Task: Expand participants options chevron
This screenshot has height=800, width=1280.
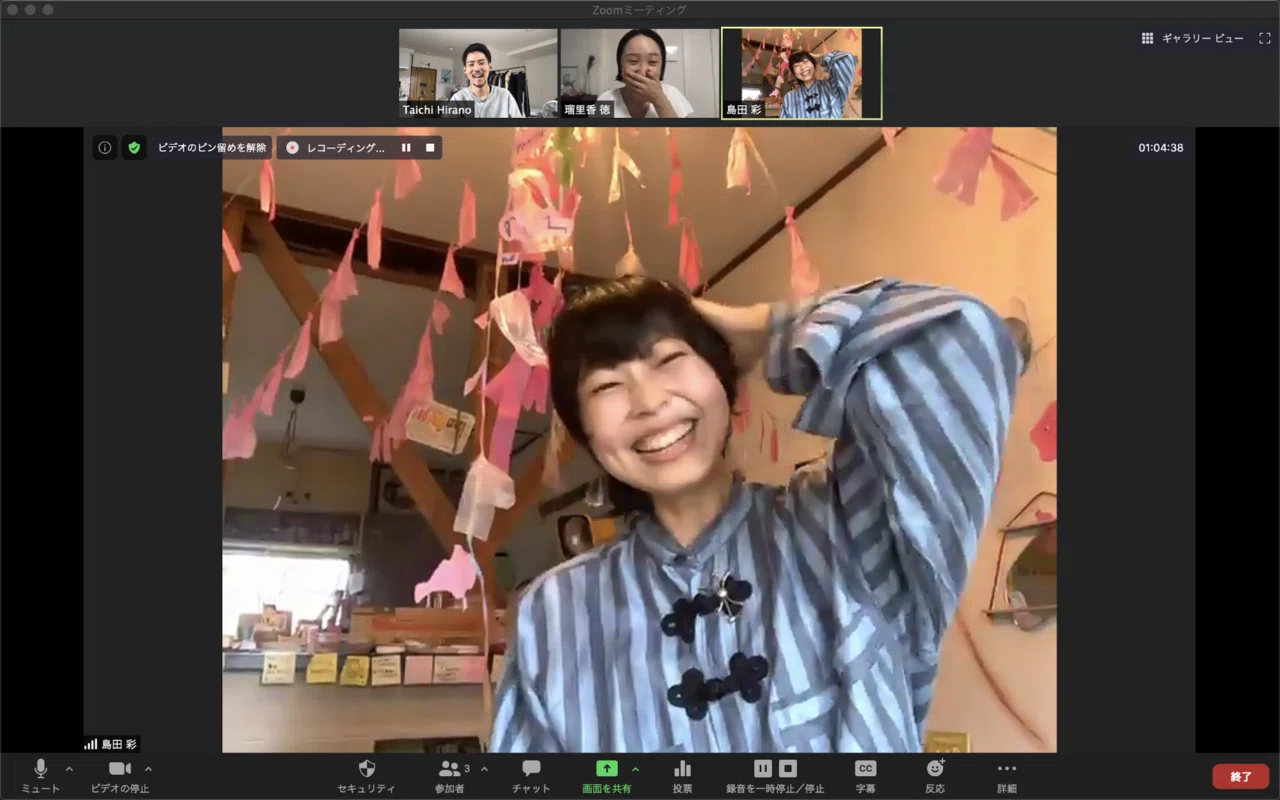Action: pyautogui.click(x=484, y=769)
